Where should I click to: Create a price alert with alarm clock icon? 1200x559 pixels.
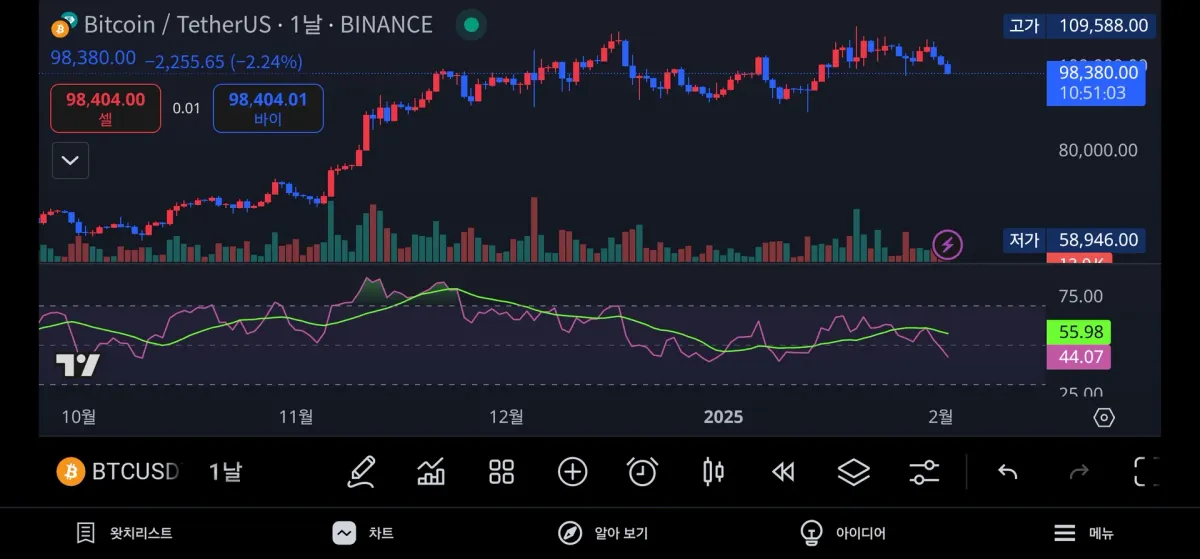(x=642, y=471)
